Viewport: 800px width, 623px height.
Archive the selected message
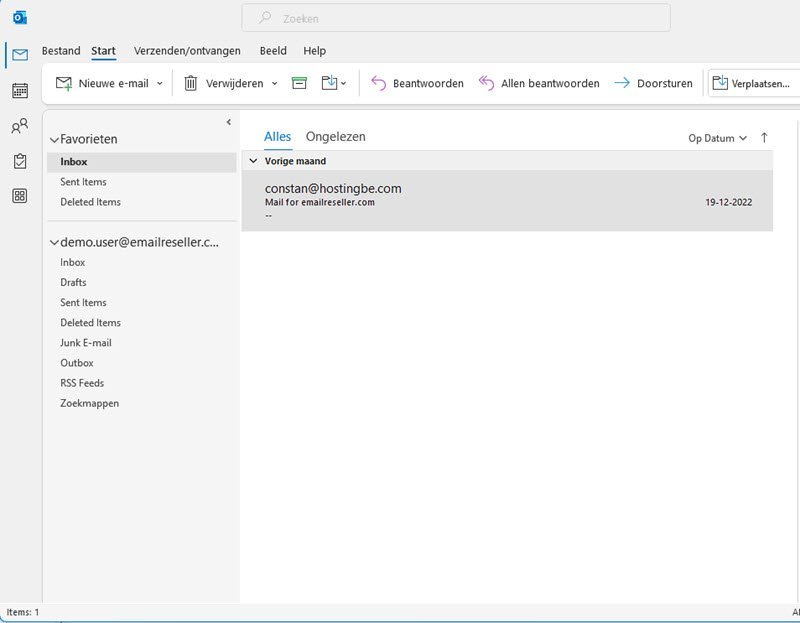299,83
